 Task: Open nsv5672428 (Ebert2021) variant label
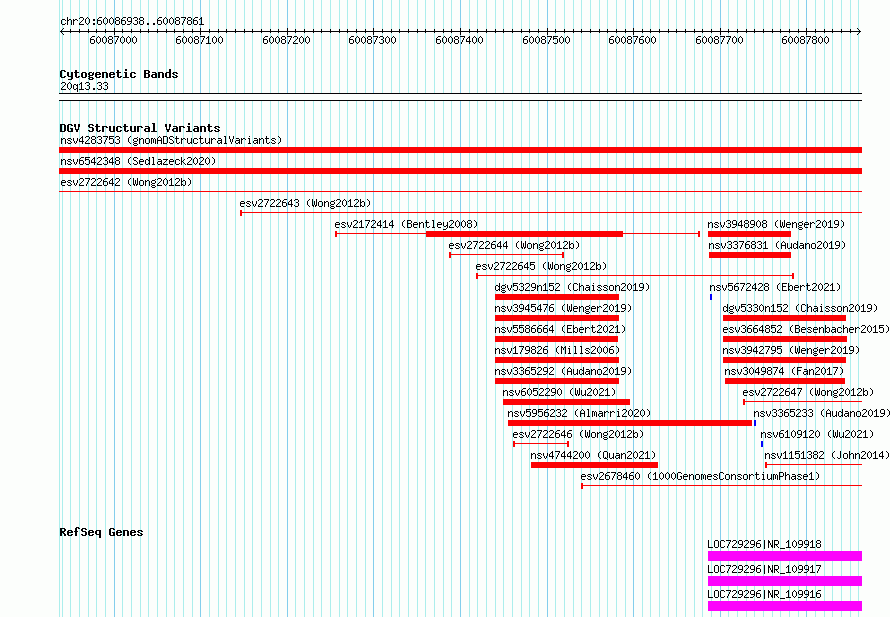coord(775,287)
